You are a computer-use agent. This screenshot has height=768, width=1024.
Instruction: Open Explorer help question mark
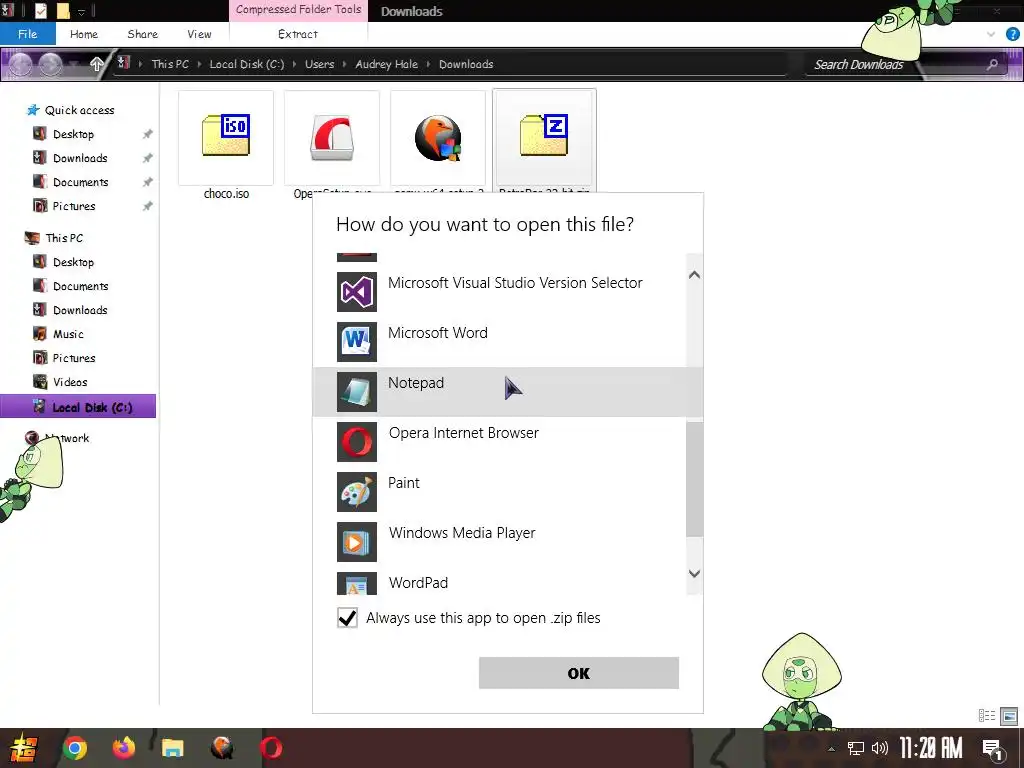pos(1013,34)
